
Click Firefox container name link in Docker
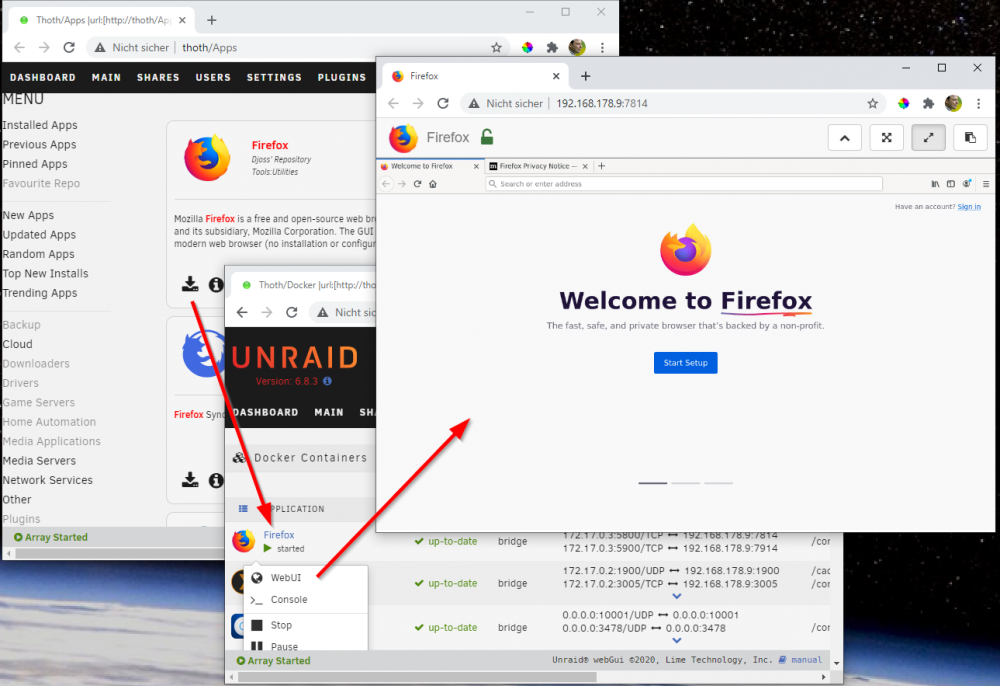pos(279,535)
